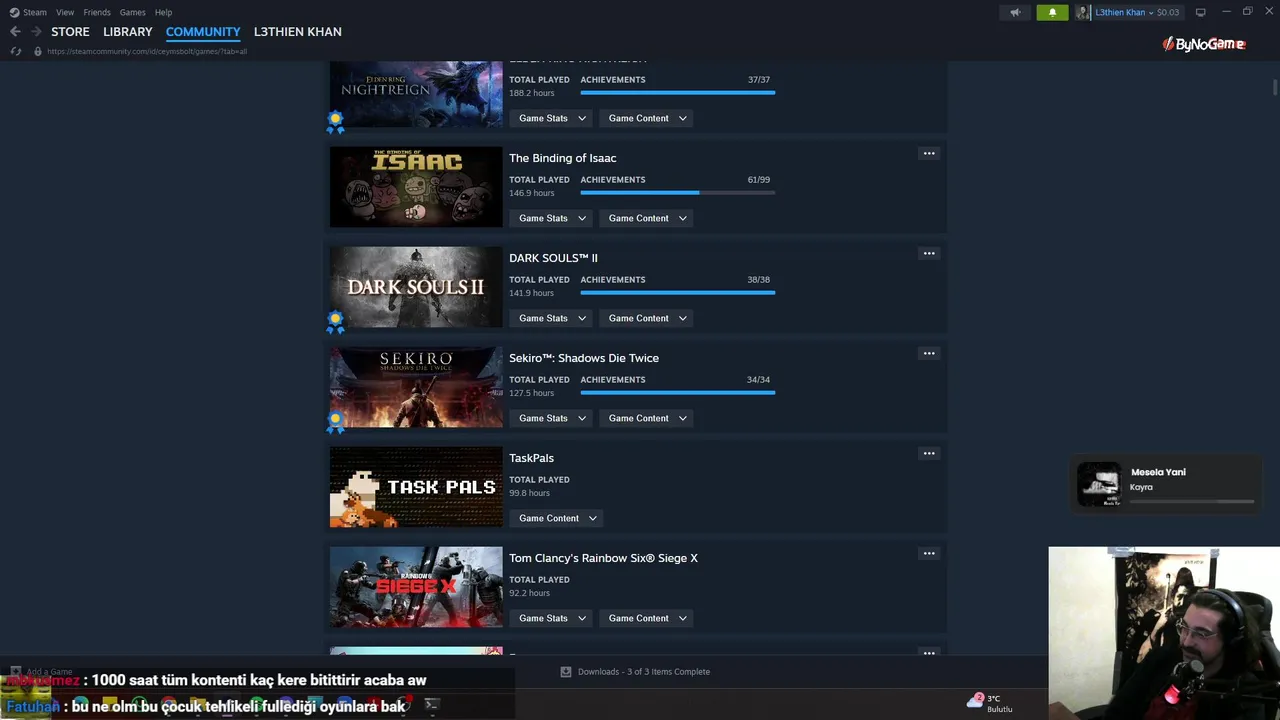Open the weather widget showing 3°C
This screenshot has width=1280, height=720.
990,703
